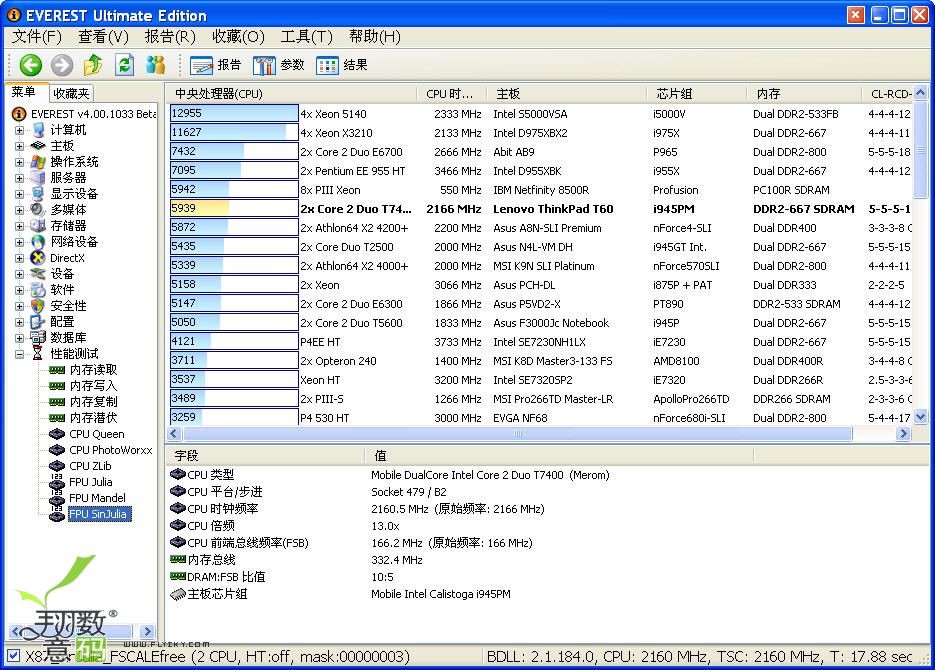This screenshot has height=670, width=935.
Task: Open the 参数 parameters toolbar button
Action: 278,65
